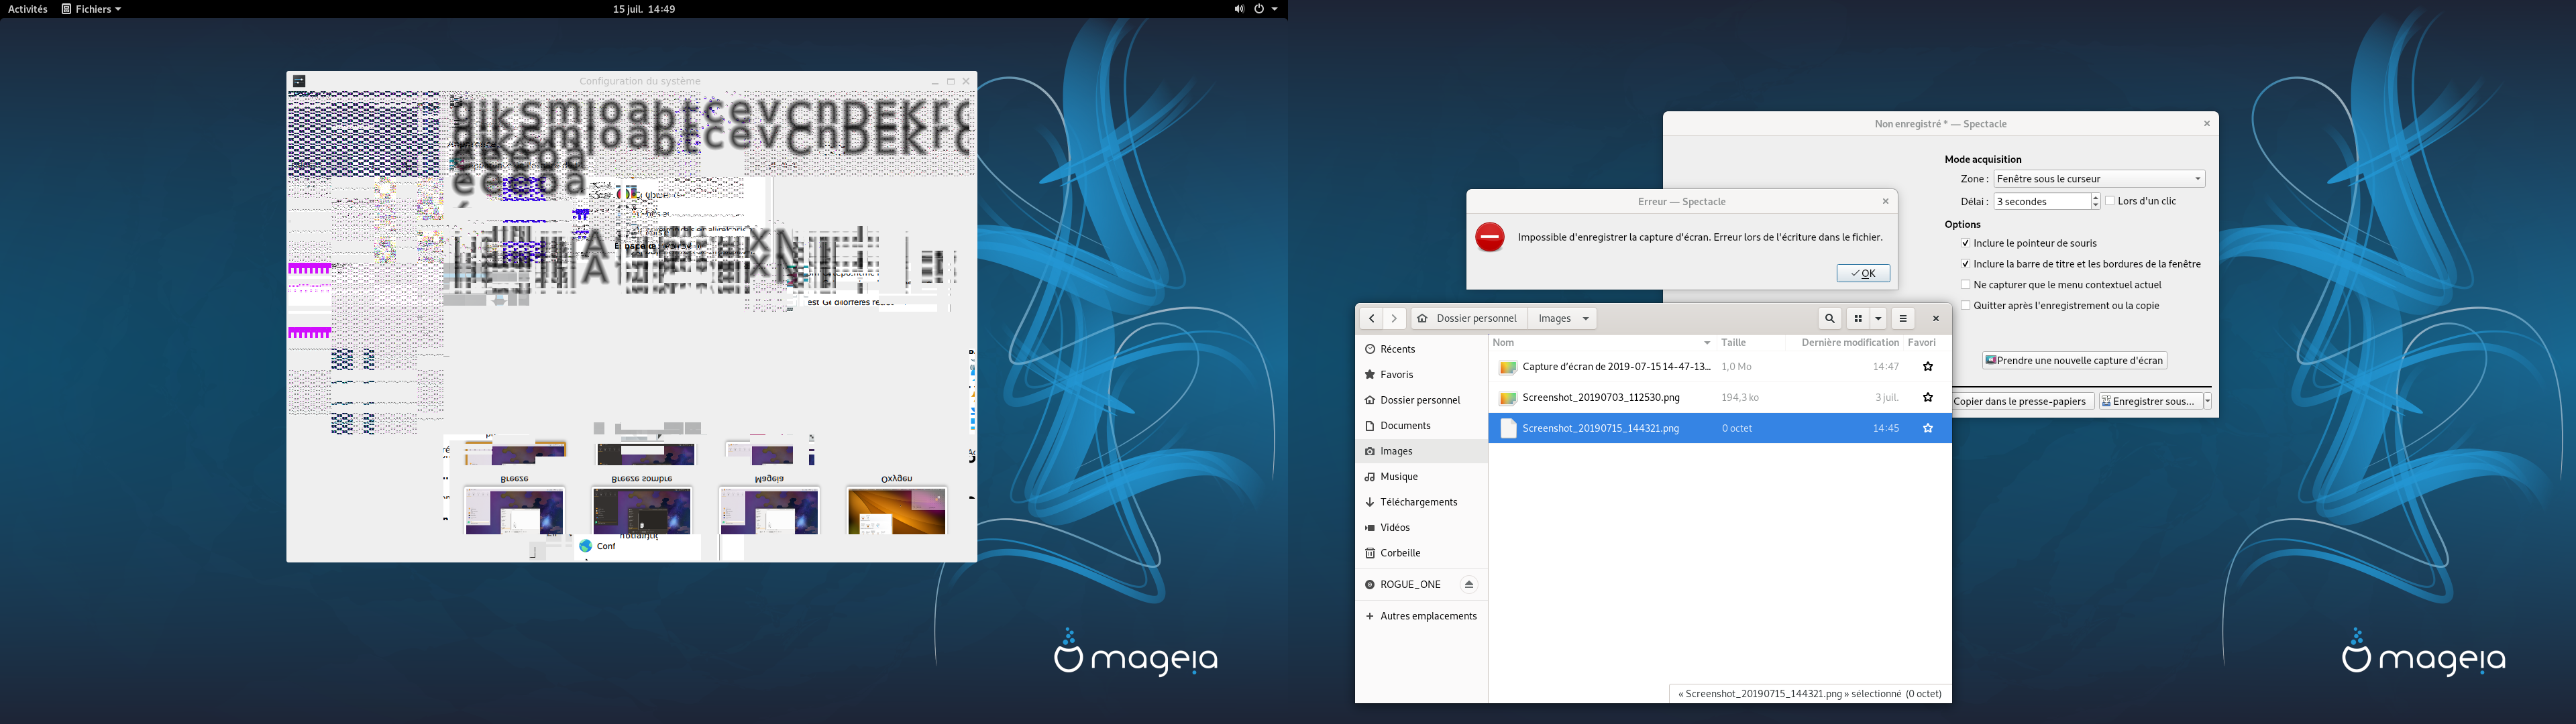
Task: Go forward in the Files window
Action: pyautogui.click(x=1394, y=319)
